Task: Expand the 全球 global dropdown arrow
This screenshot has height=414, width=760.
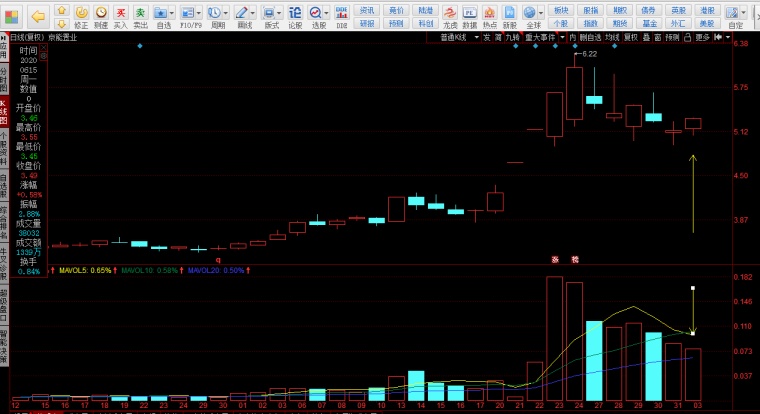Action: (x=541, y=13)
